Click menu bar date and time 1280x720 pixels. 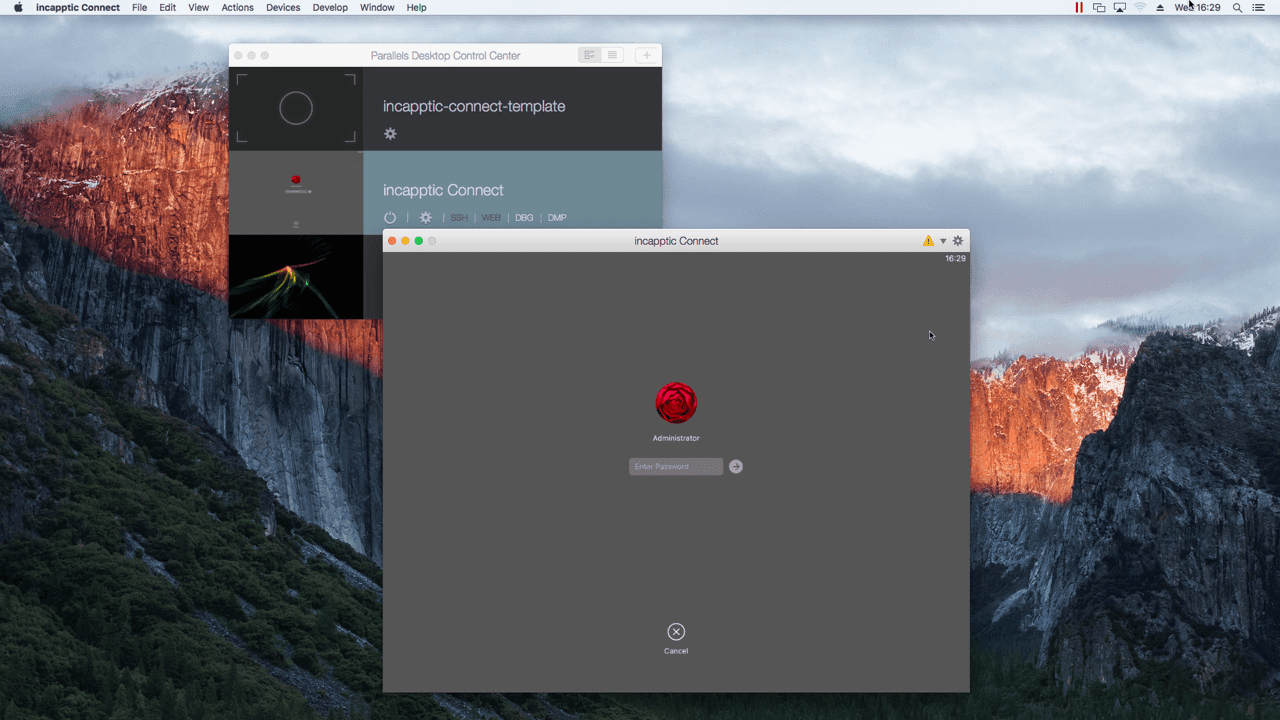tap(1197, 7)
